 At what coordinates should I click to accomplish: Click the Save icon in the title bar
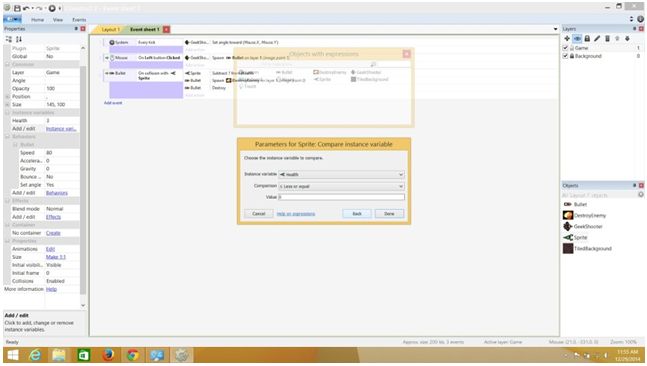17,8
